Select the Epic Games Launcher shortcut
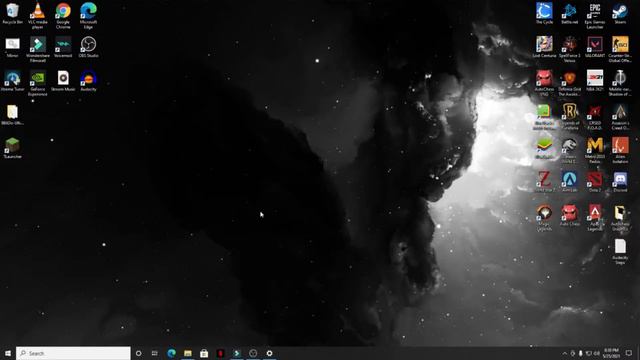640x360 pixels. [x=595, y=16]
